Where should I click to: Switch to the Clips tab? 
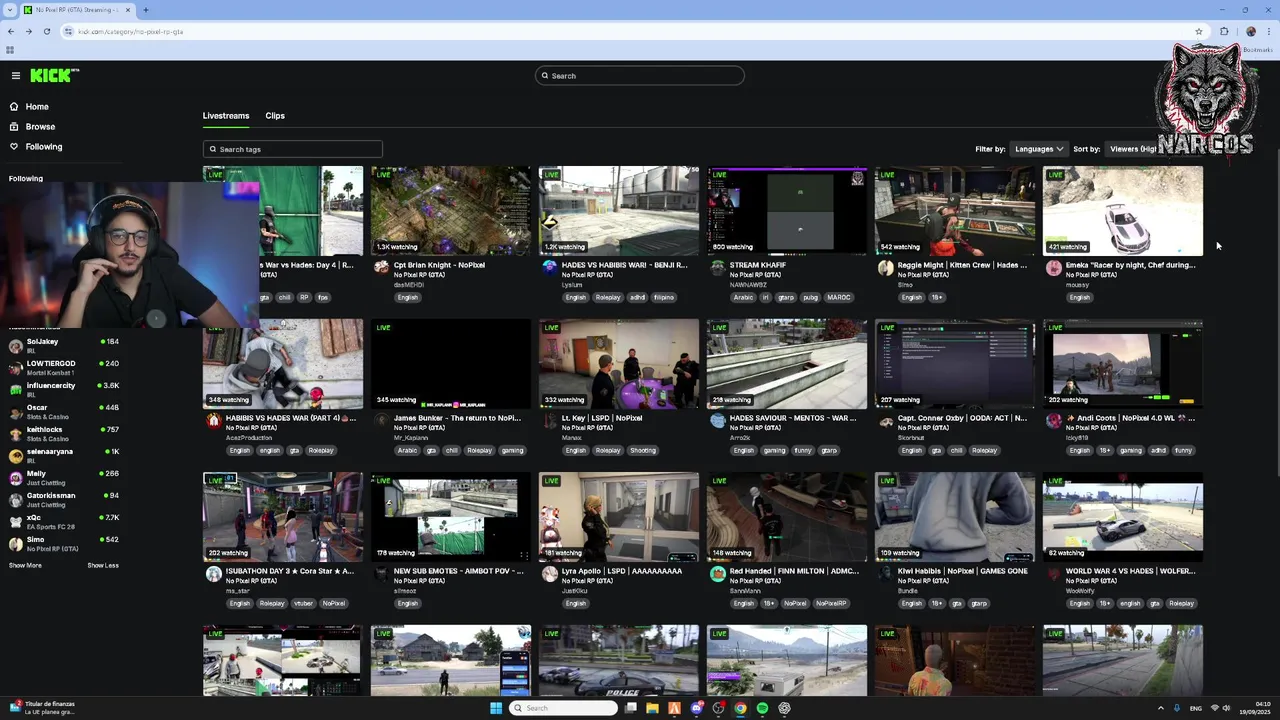point(275,116)
